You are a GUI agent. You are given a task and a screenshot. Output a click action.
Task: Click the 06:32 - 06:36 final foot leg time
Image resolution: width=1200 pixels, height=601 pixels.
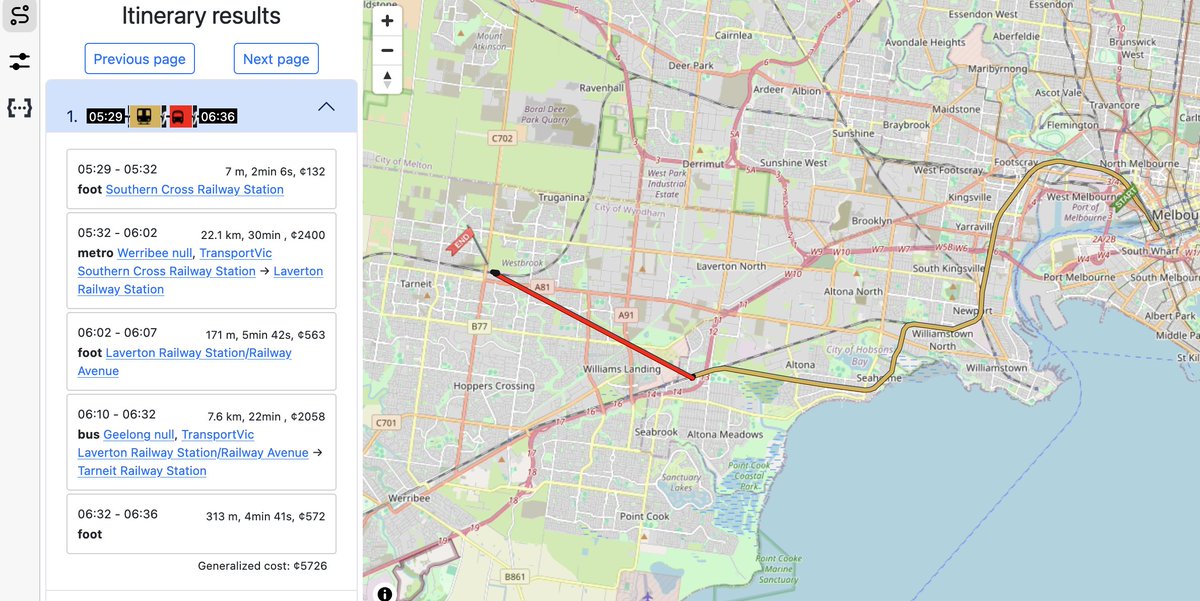click(117, 515)
